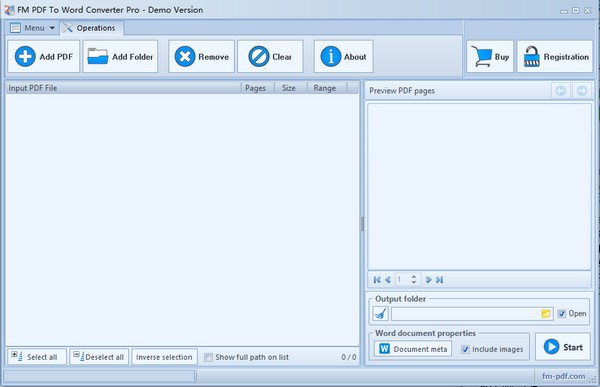Click the status bar progress area

click(x=99, y=376)
